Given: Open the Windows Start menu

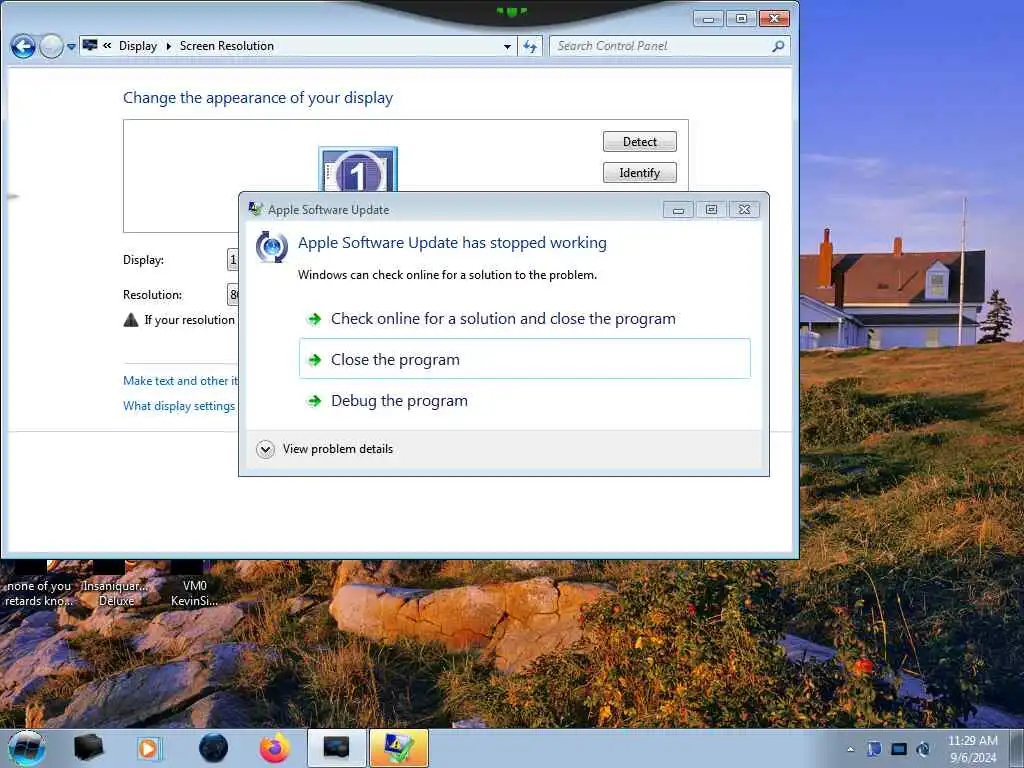Looking at the screenshot, I should pyautogui.click(x=26, y=748).
